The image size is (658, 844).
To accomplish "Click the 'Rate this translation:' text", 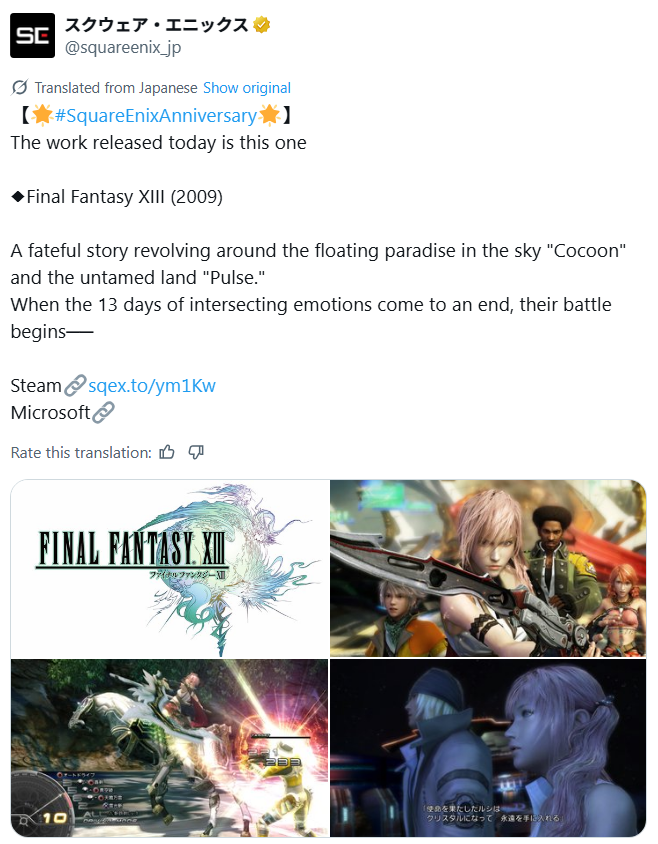I will click(81, 453).
